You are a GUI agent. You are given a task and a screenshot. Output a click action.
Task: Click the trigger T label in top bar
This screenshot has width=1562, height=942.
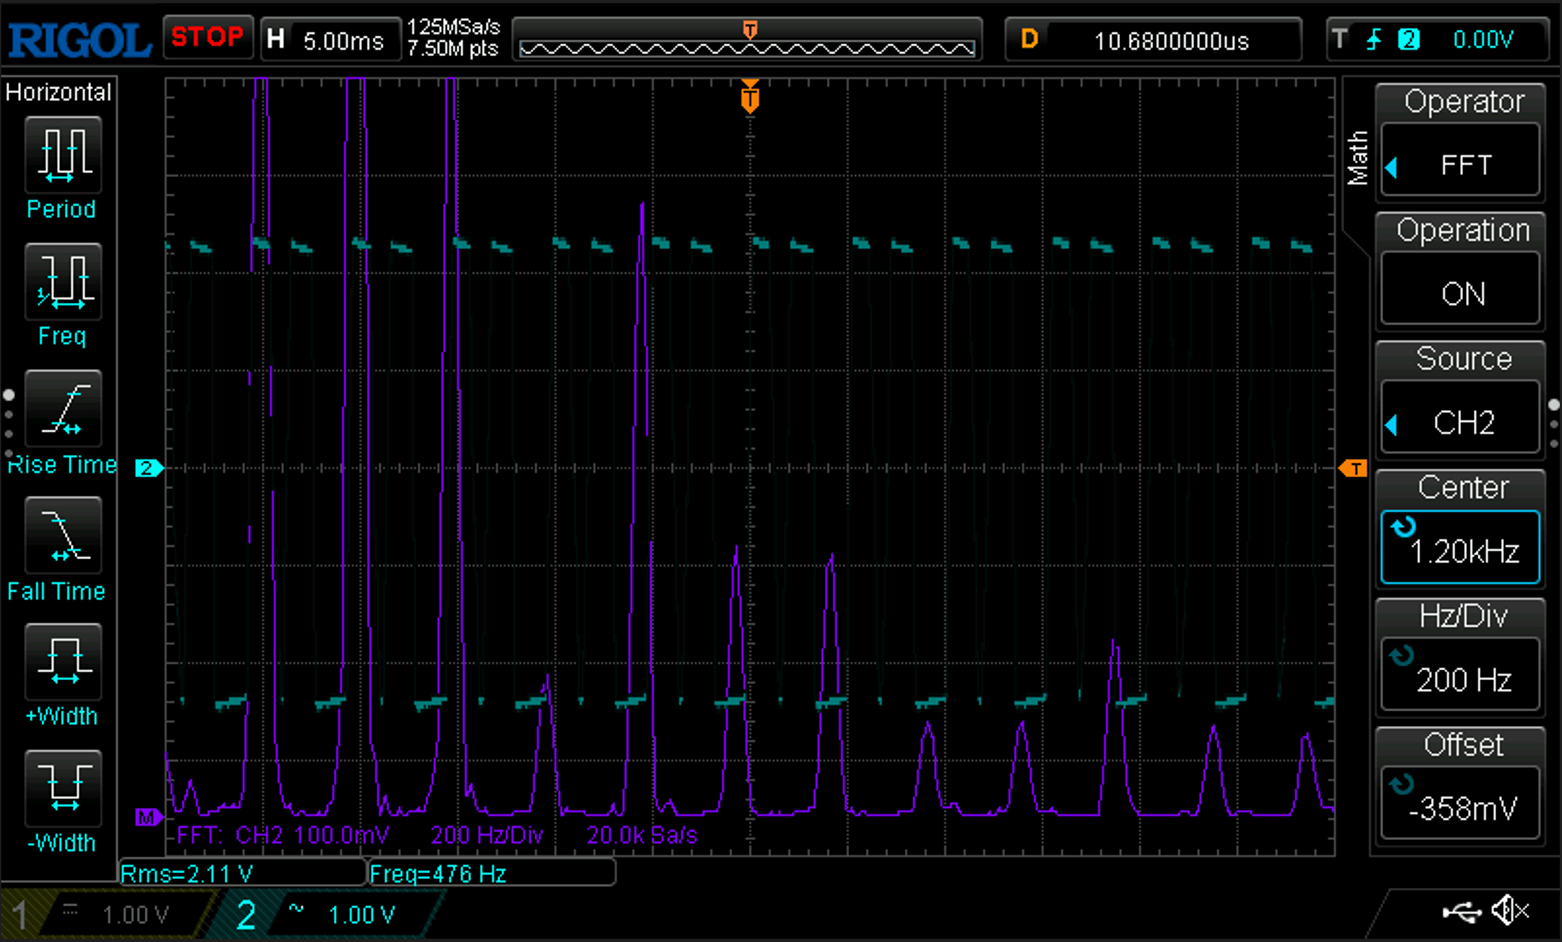(1340, 39)
